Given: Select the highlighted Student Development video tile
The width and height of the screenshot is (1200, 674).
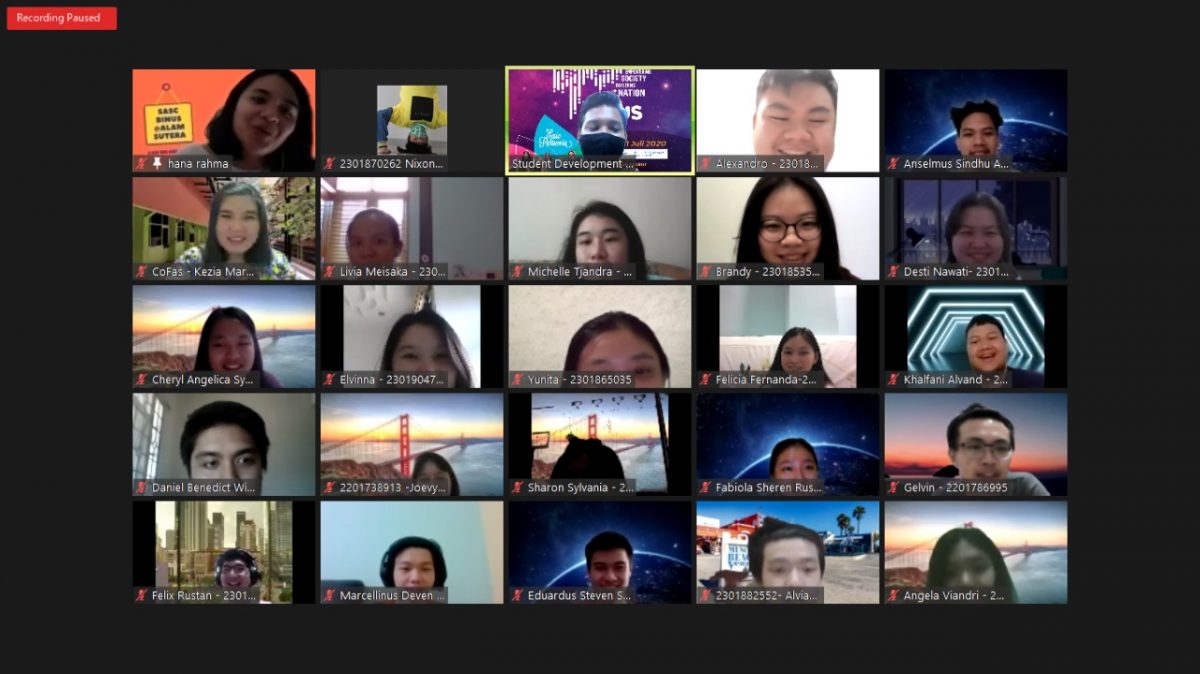Looking at the screenshot, I should (600, 120).
